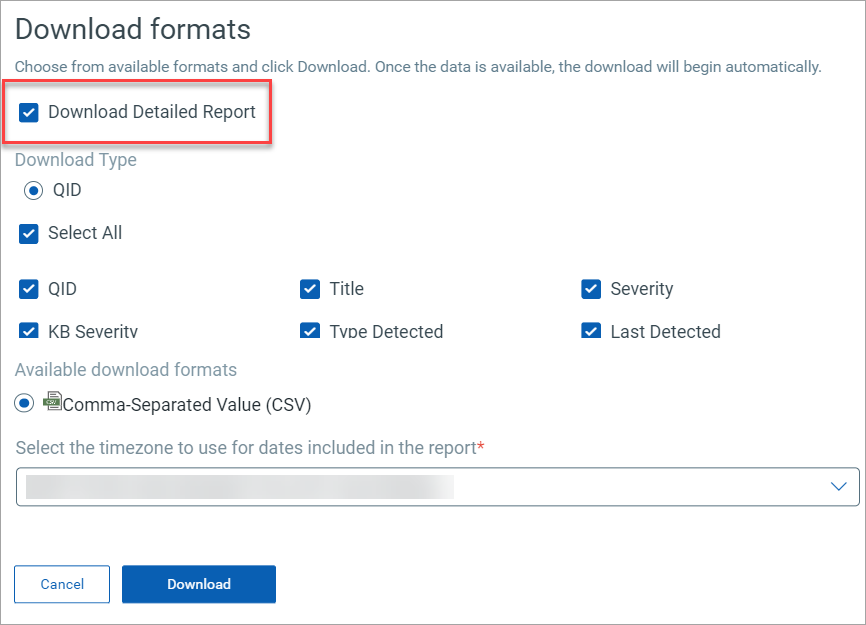Click the Comma-Separated Value (CSV) label
866x625 pixels.
point(187,405)
